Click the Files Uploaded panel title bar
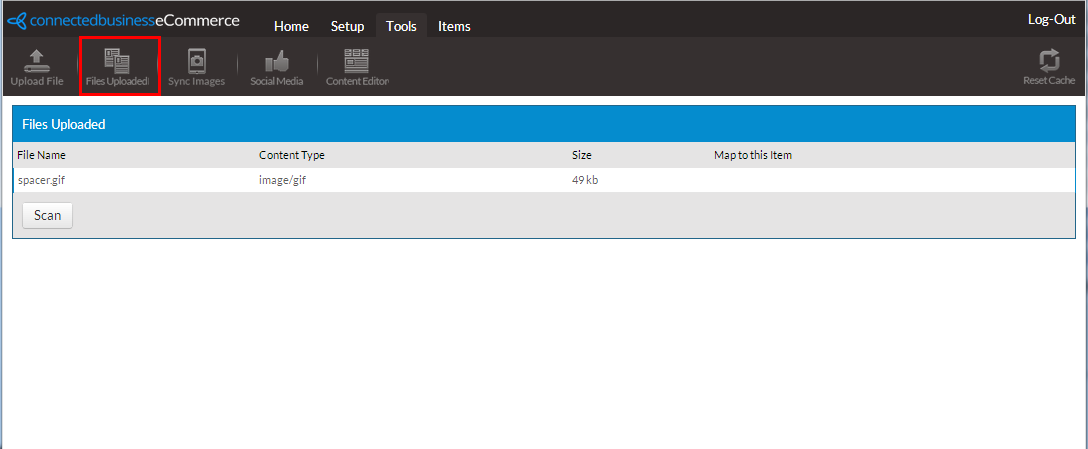This screenshot has height=449, width=1088. click(543, 124)
